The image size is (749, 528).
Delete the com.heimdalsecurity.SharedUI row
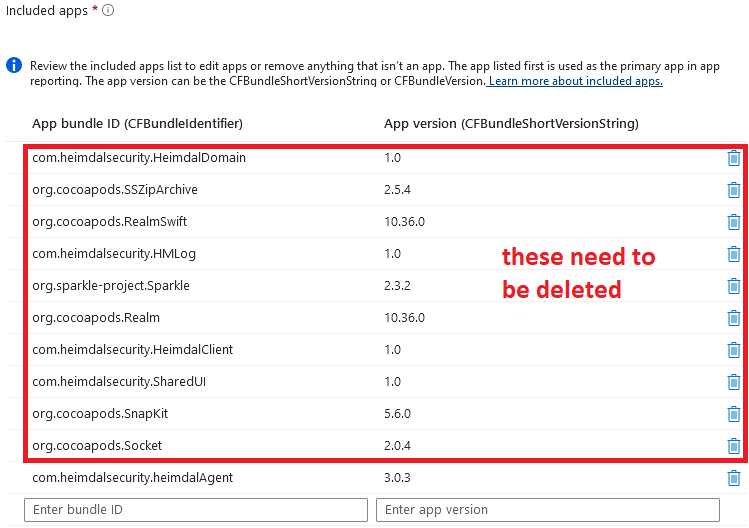(x=734, y=382)
